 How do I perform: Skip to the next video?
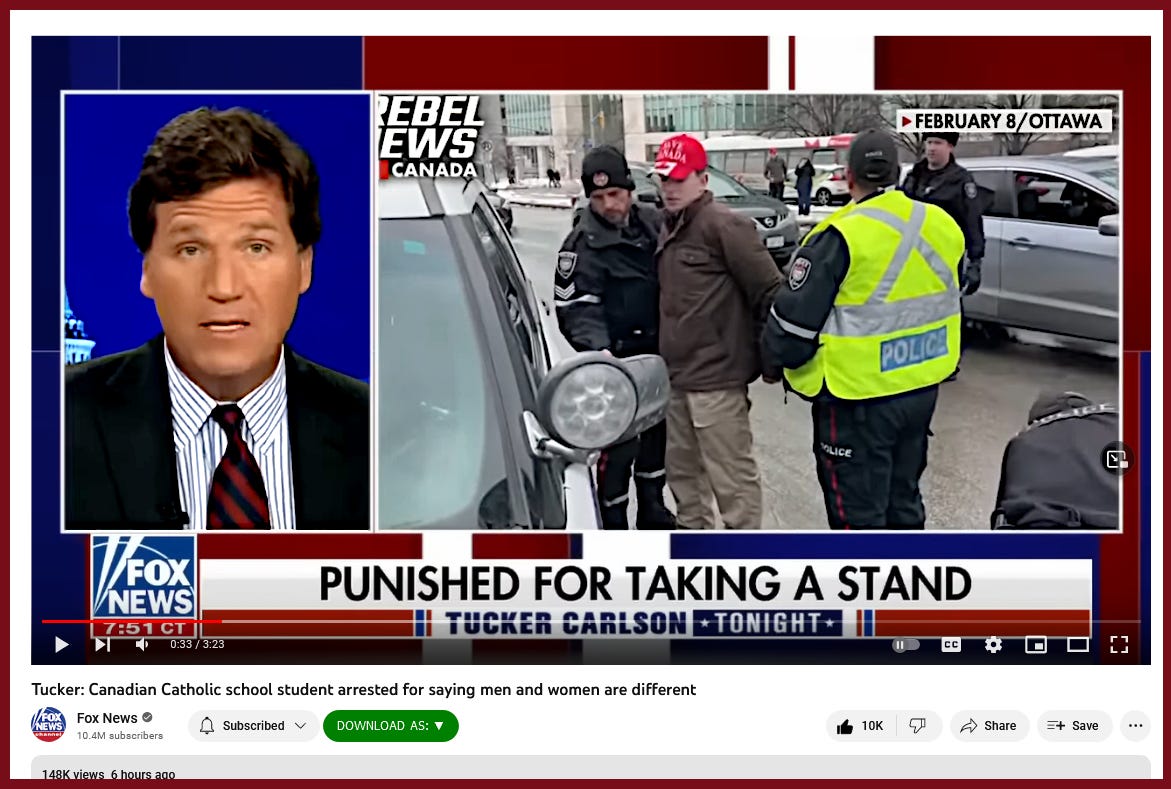click(103, 644)
